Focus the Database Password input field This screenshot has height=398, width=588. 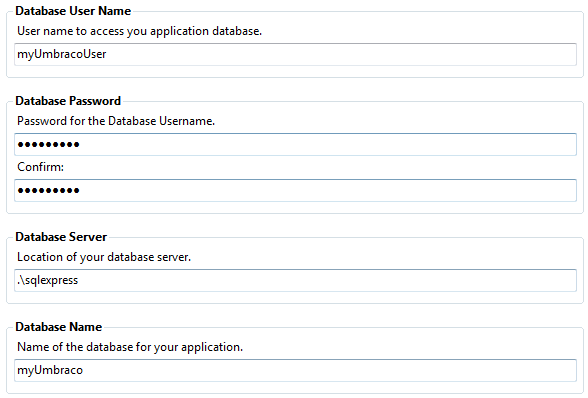point(295,144)
